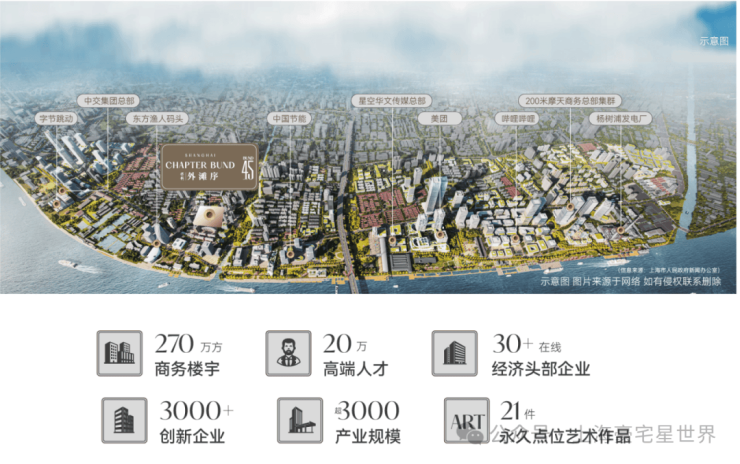740x464 pixels.
Task: Click the 产业规模 factory icon
Action: pos(300,420)
